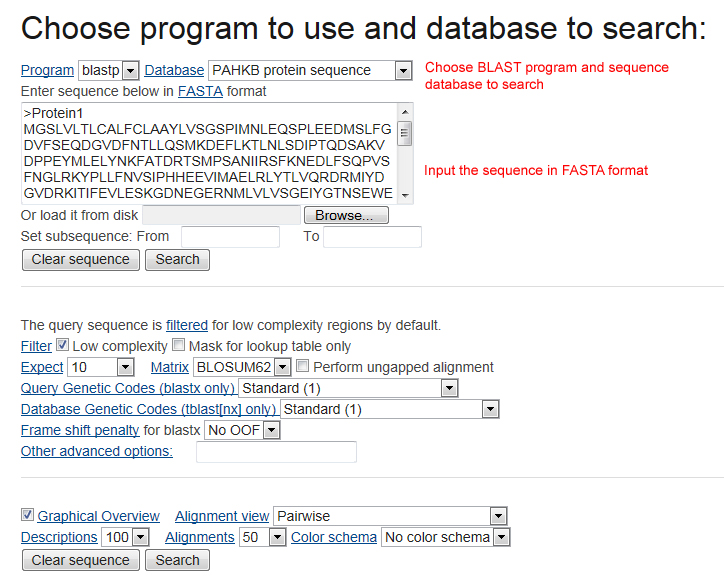Follow the Other advanced options link
This screenshot has height=584, width=724.
tap(97, 452)
